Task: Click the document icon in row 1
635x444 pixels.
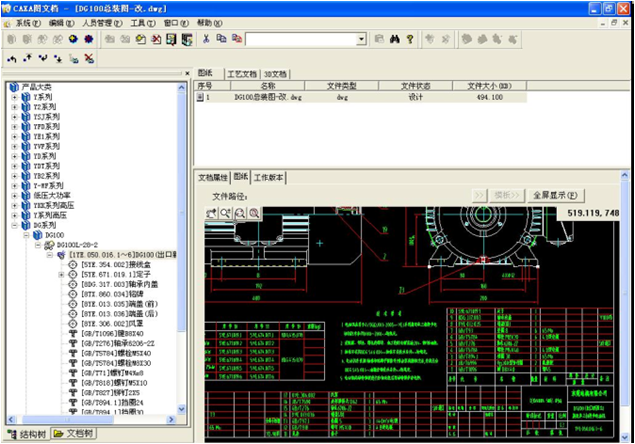Action: click(200, 97)
